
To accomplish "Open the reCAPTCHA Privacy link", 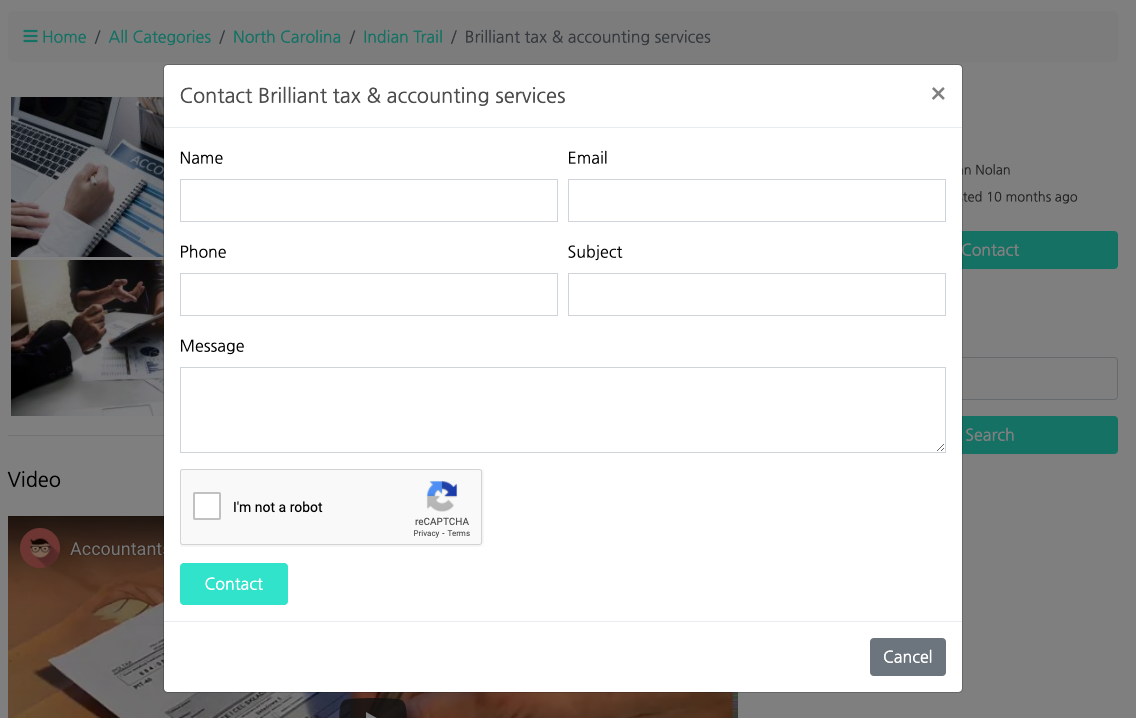I will click(426, 533).
